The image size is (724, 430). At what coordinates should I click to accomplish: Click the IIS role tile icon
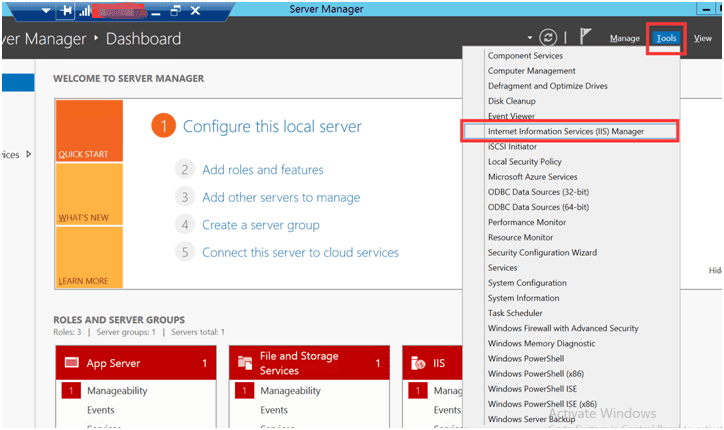[x=420, y=363]
